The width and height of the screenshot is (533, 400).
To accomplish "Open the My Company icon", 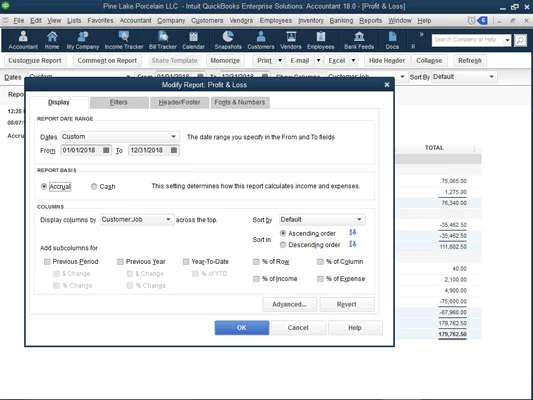I will [83, 40].
